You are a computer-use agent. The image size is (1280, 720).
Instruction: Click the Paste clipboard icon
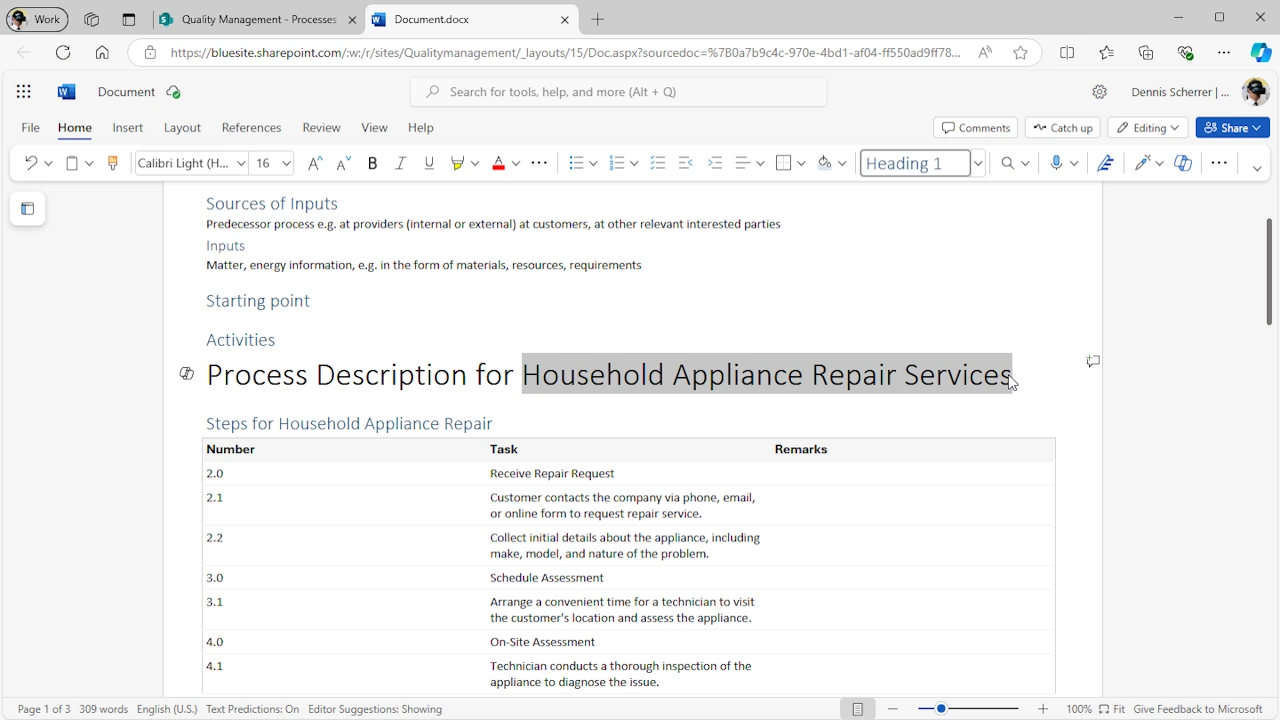click(72, 163)
